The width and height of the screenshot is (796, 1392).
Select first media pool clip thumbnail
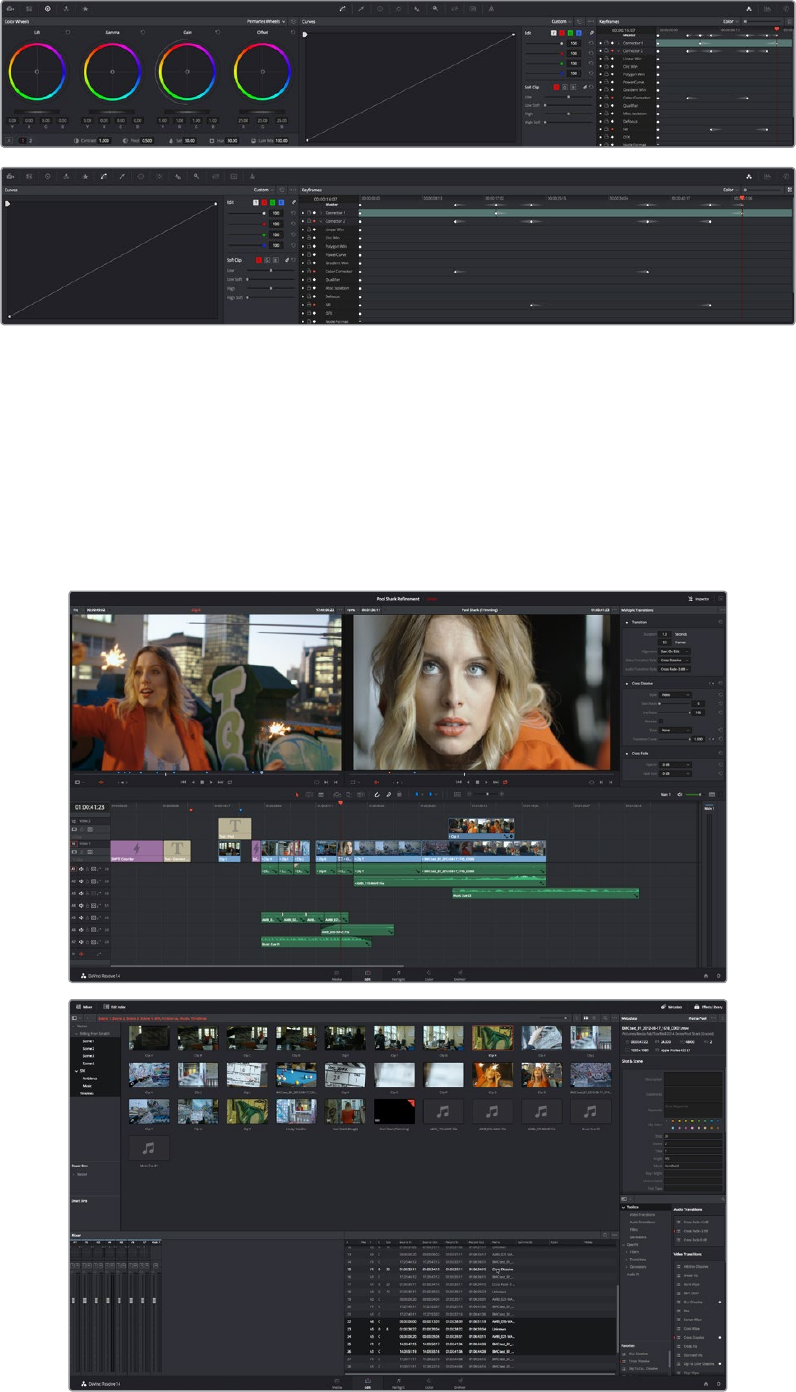(149, 1038)
